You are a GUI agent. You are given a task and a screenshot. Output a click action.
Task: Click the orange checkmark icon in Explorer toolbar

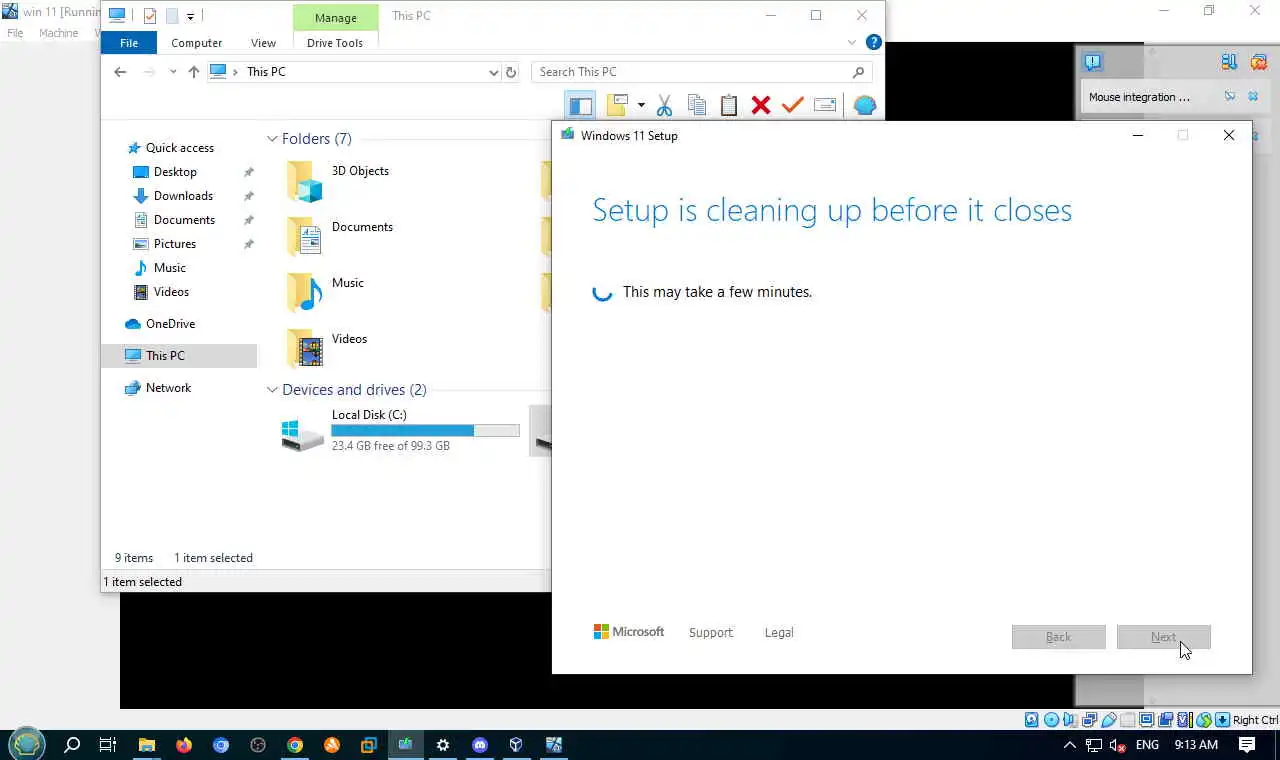click(x=793, y=105)
